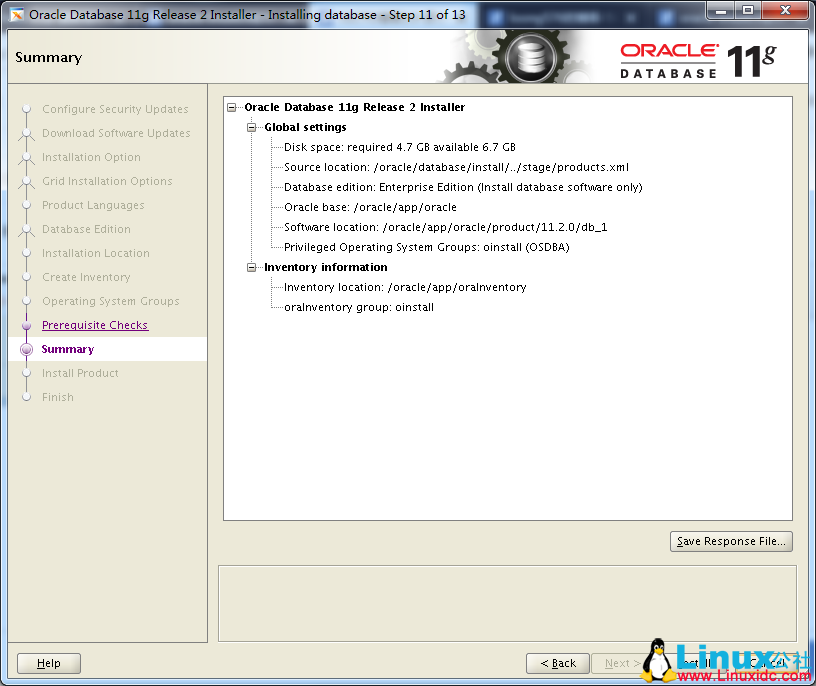The height and width of the screenshot is (686, 816).
Task: Click the step circle beside Install Product
Action: pos(27,373)
